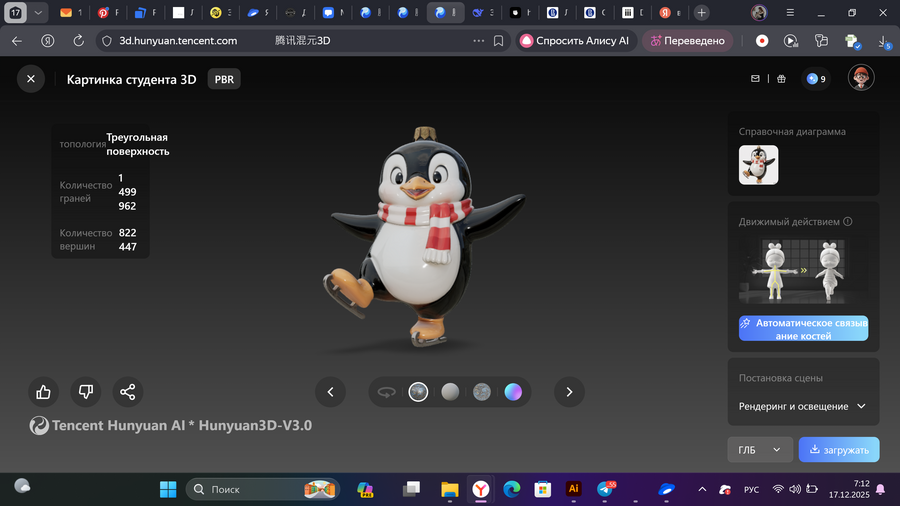Screen dimensions: 900x506
Task: Open a new browser tab
Action: tap(702, 13)
